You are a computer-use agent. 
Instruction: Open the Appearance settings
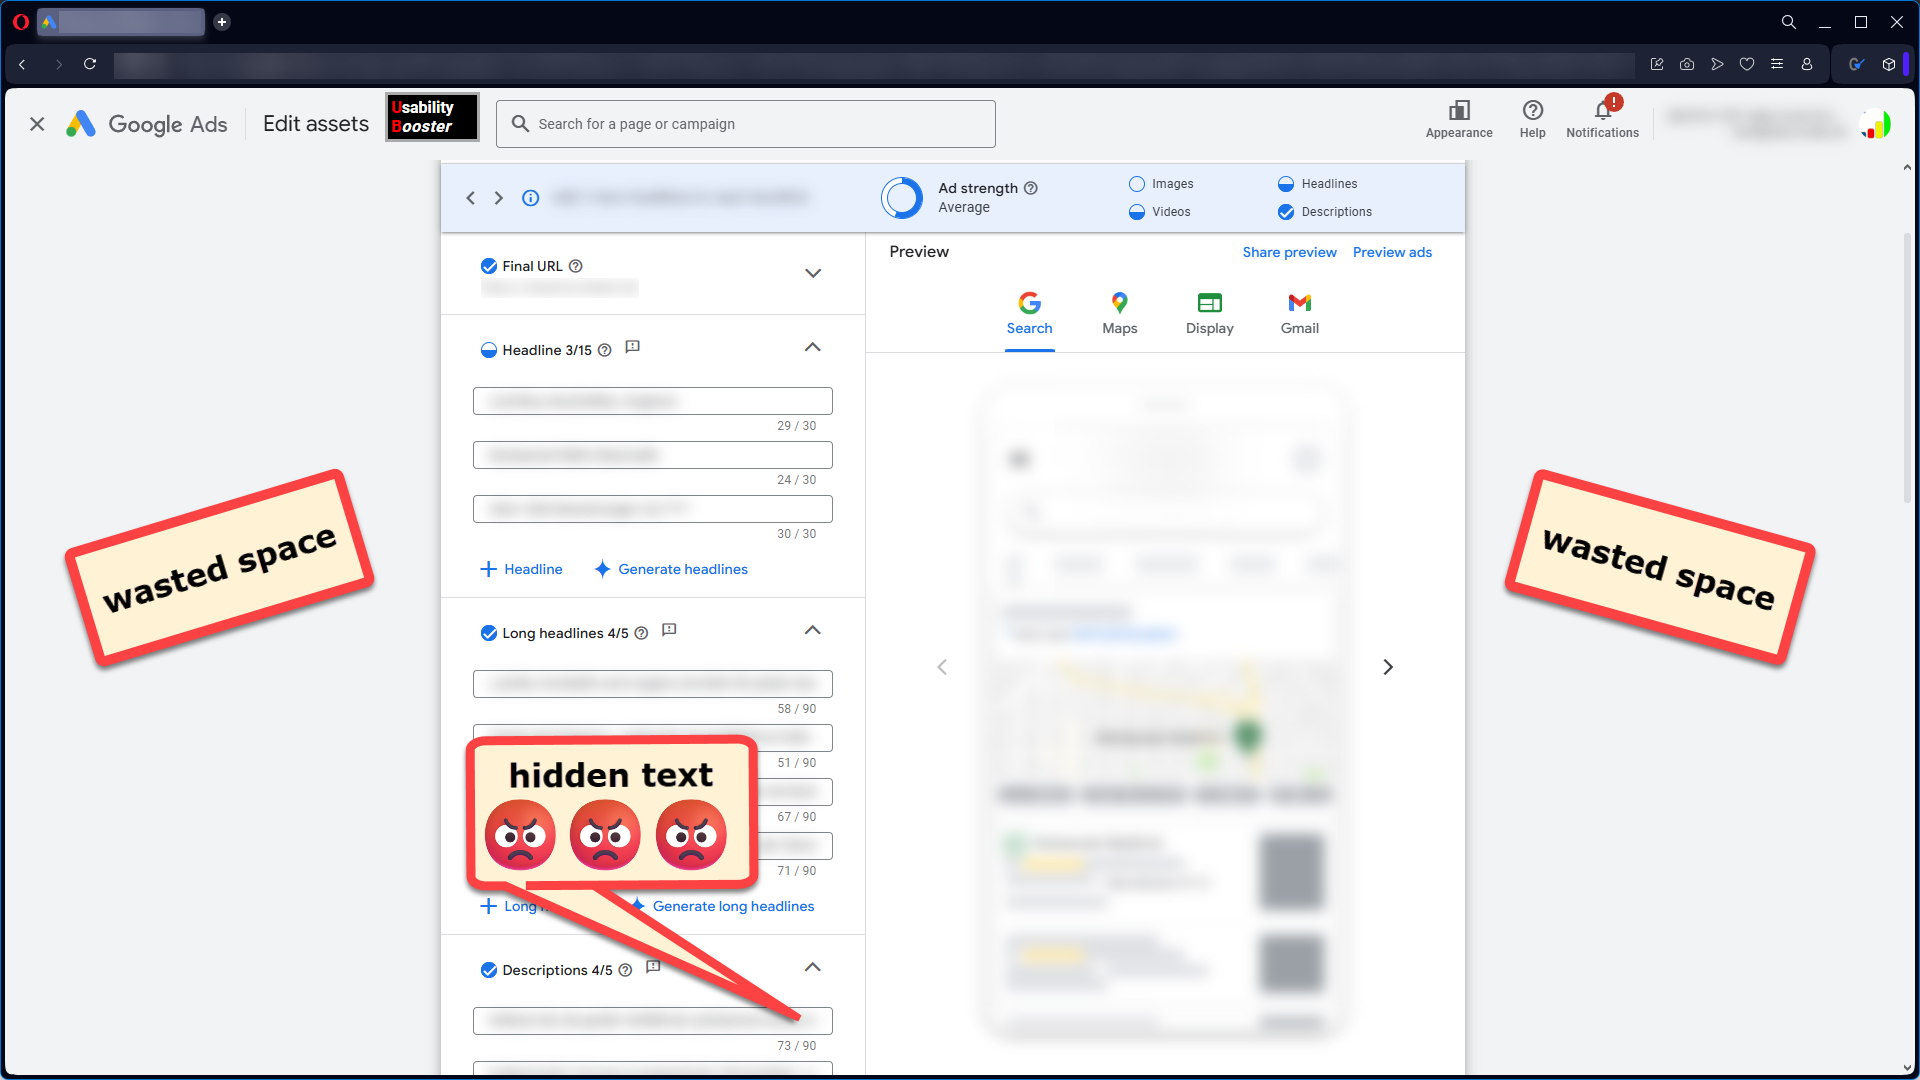(1459, 116)
